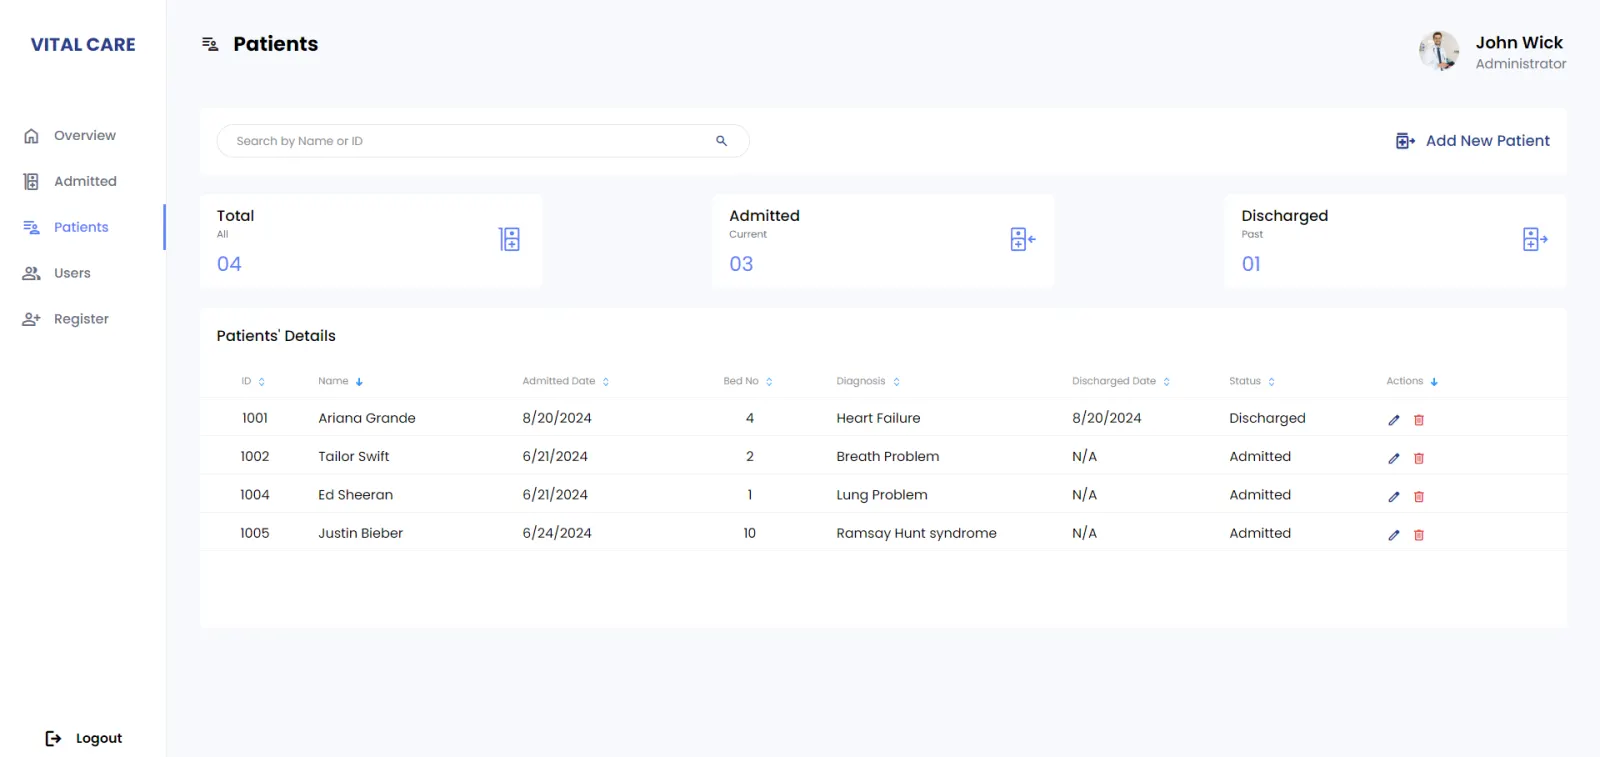Click the Add New Patient label
Viewport: 1600px width, 757px height.
point(1487,141)
